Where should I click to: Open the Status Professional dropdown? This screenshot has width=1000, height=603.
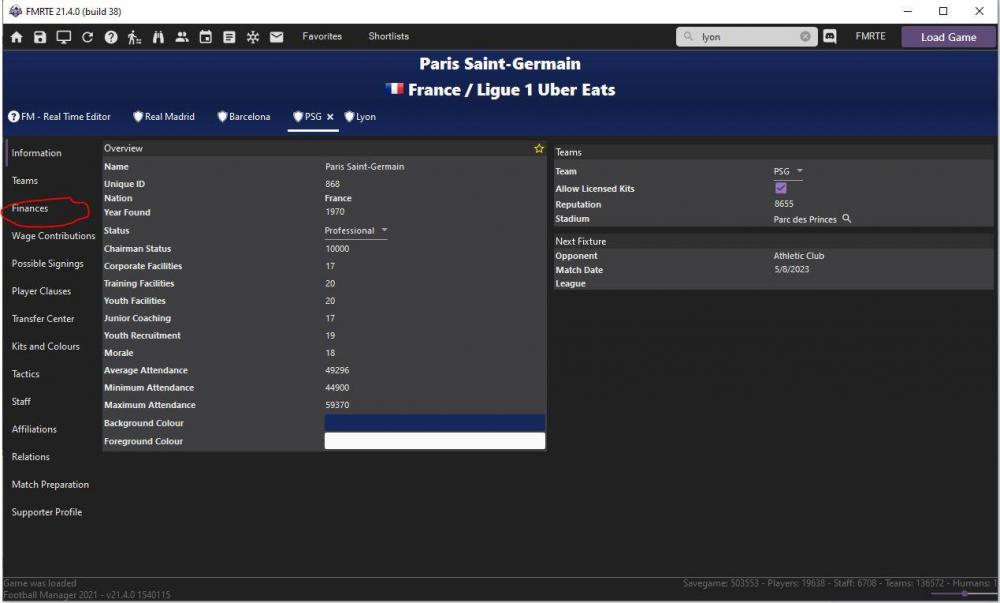pyautogui.click(x=356, y=231)
